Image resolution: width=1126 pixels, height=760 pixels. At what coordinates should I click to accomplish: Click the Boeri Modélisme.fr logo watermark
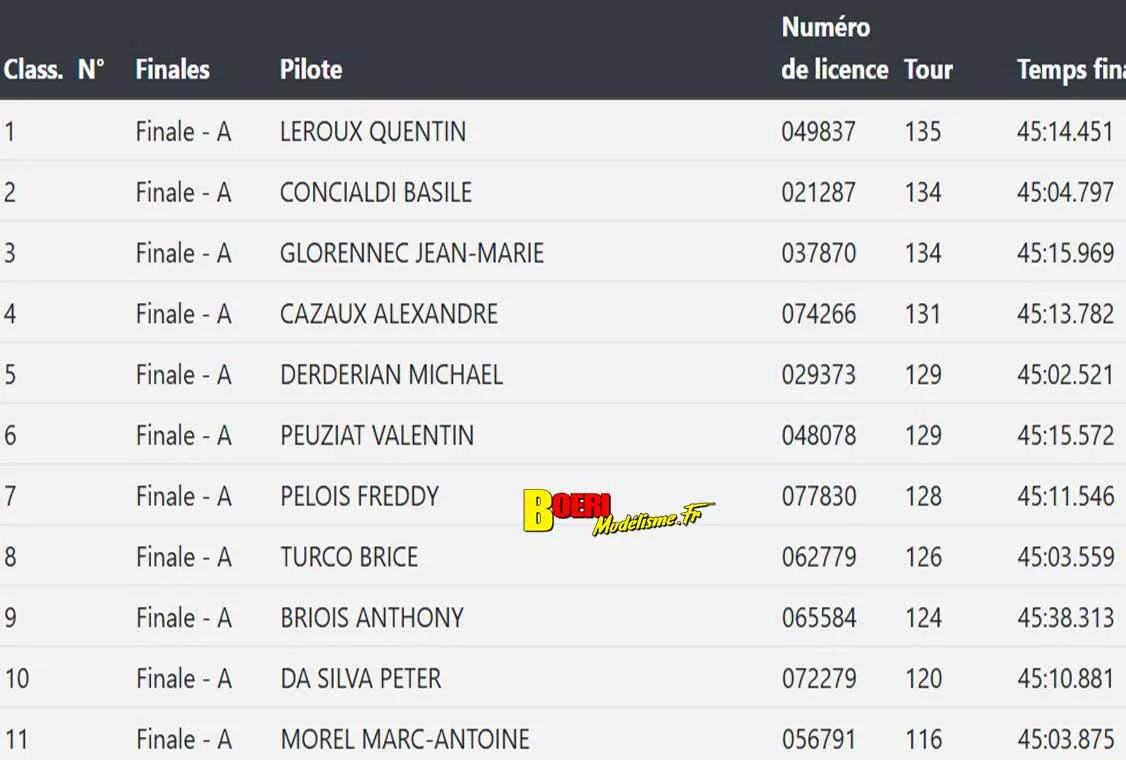coord(617,511)
